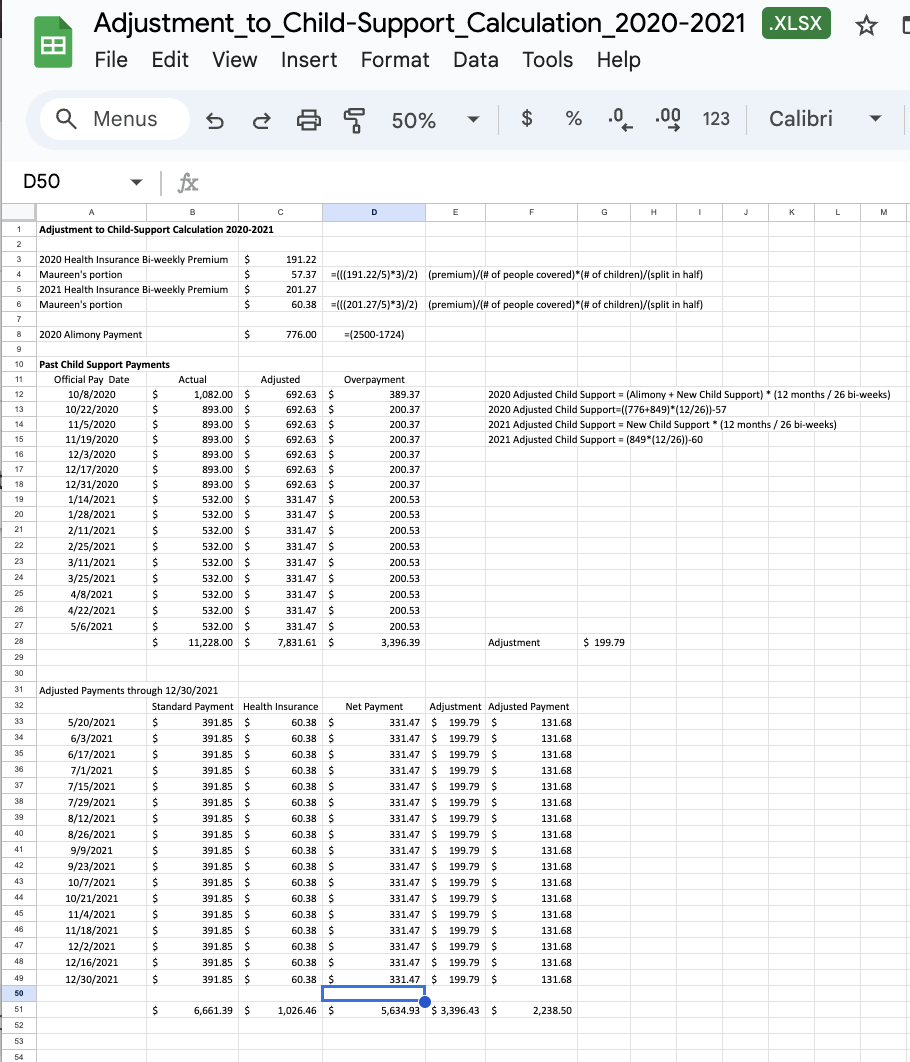Open the Edit menu

pyautogui.click(x=170, y=60)
